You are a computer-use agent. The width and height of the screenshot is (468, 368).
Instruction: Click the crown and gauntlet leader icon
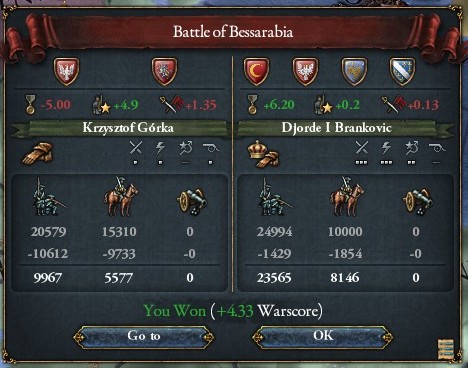coord(263,154)
